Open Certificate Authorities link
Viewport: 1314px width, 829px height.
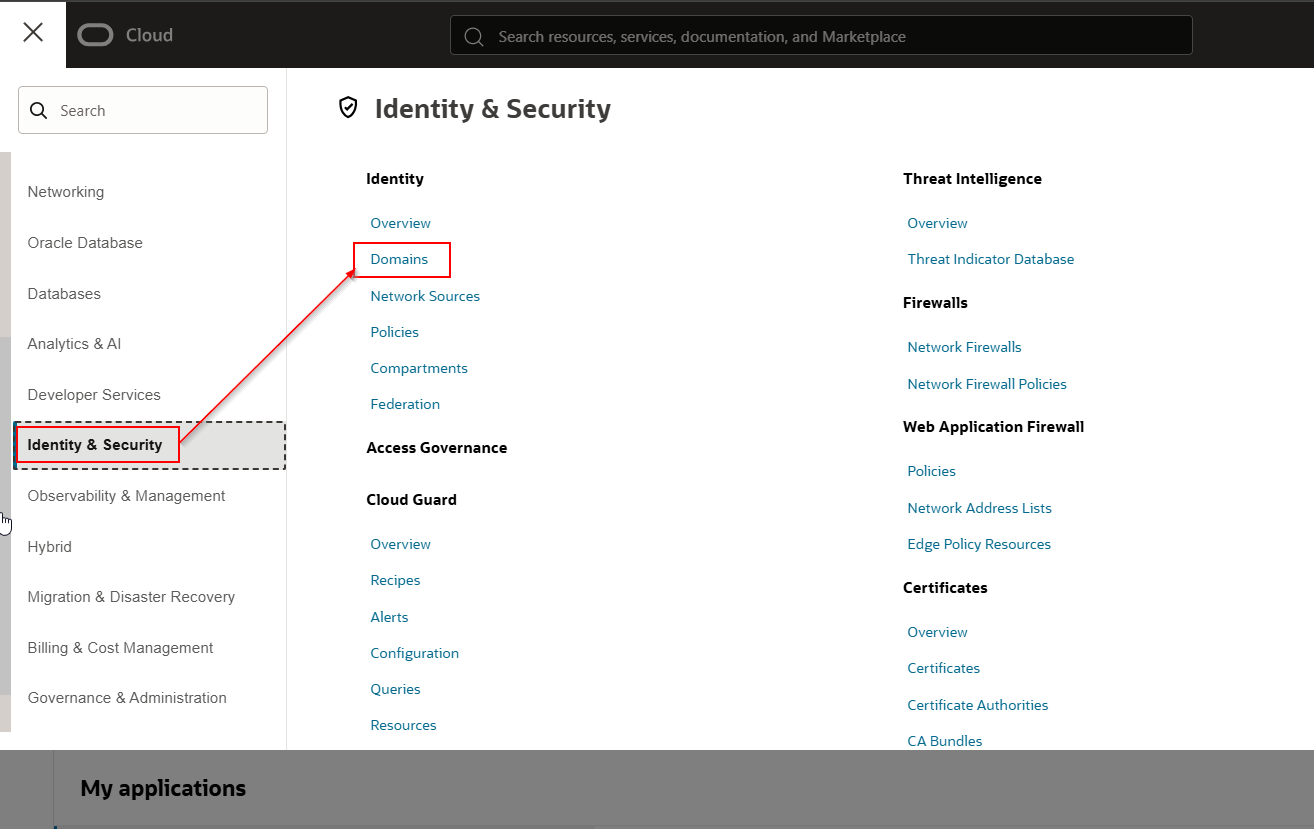pyautogui.click(x=977, y=705)
